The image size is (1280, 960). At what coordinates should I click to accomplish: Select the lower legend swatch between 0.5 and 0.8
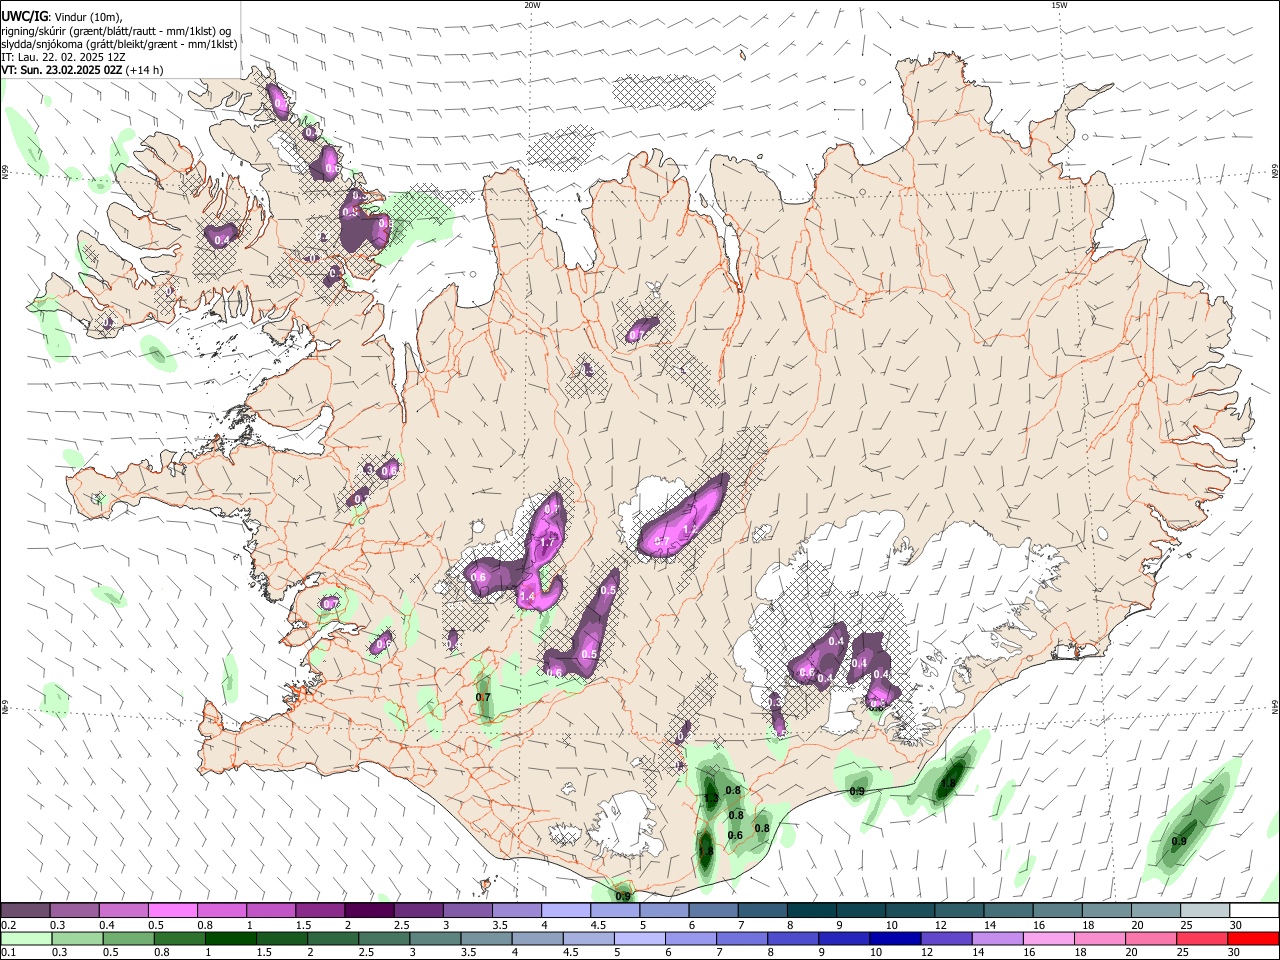(x=129, y=938)
